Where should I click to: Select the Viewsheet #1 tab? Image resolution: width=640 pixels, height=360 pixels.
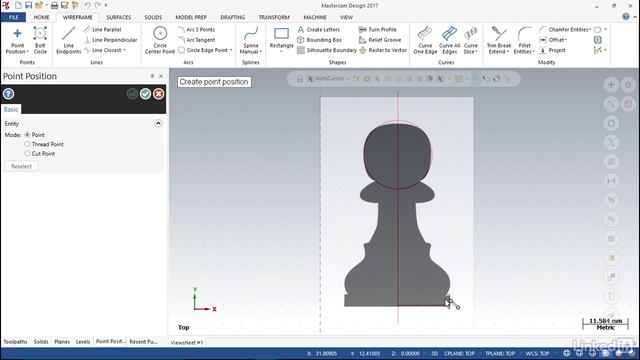[187, 342]
